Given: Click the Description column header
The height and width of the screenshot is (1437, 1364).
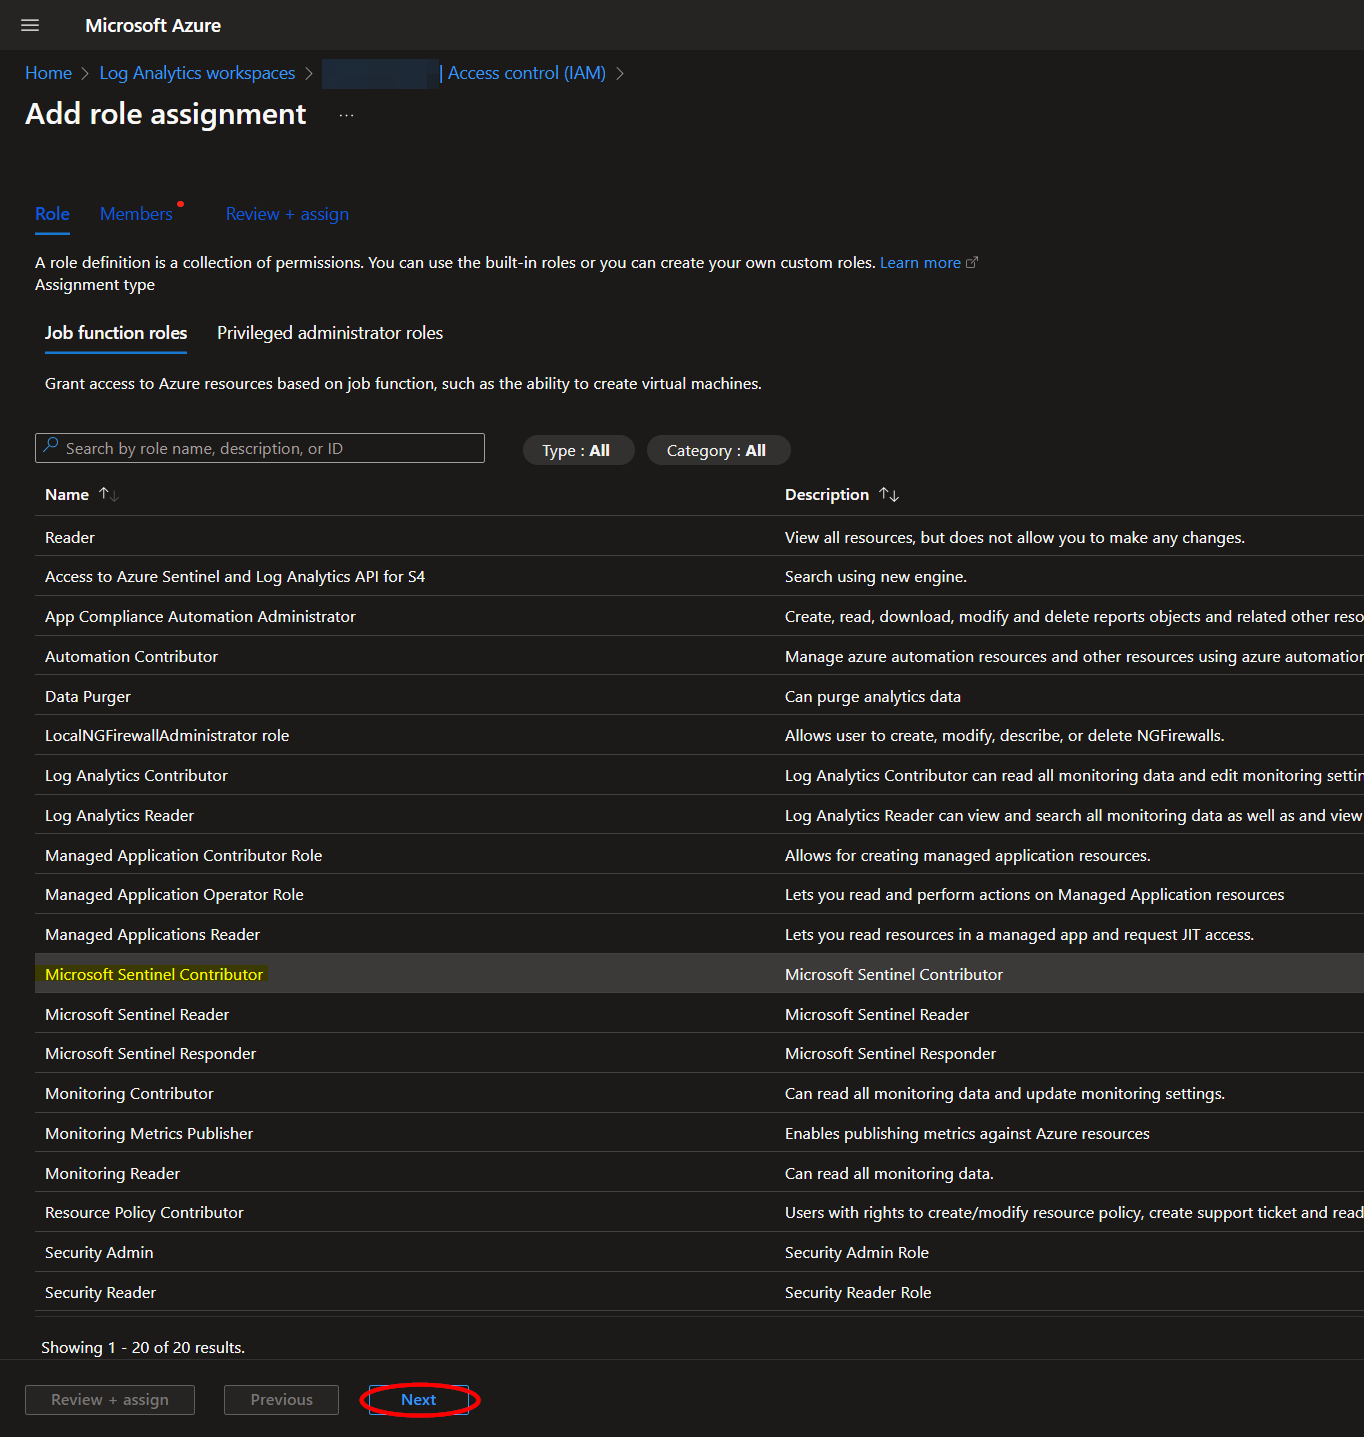Looking at the screenshot, I should pos(827,494).
